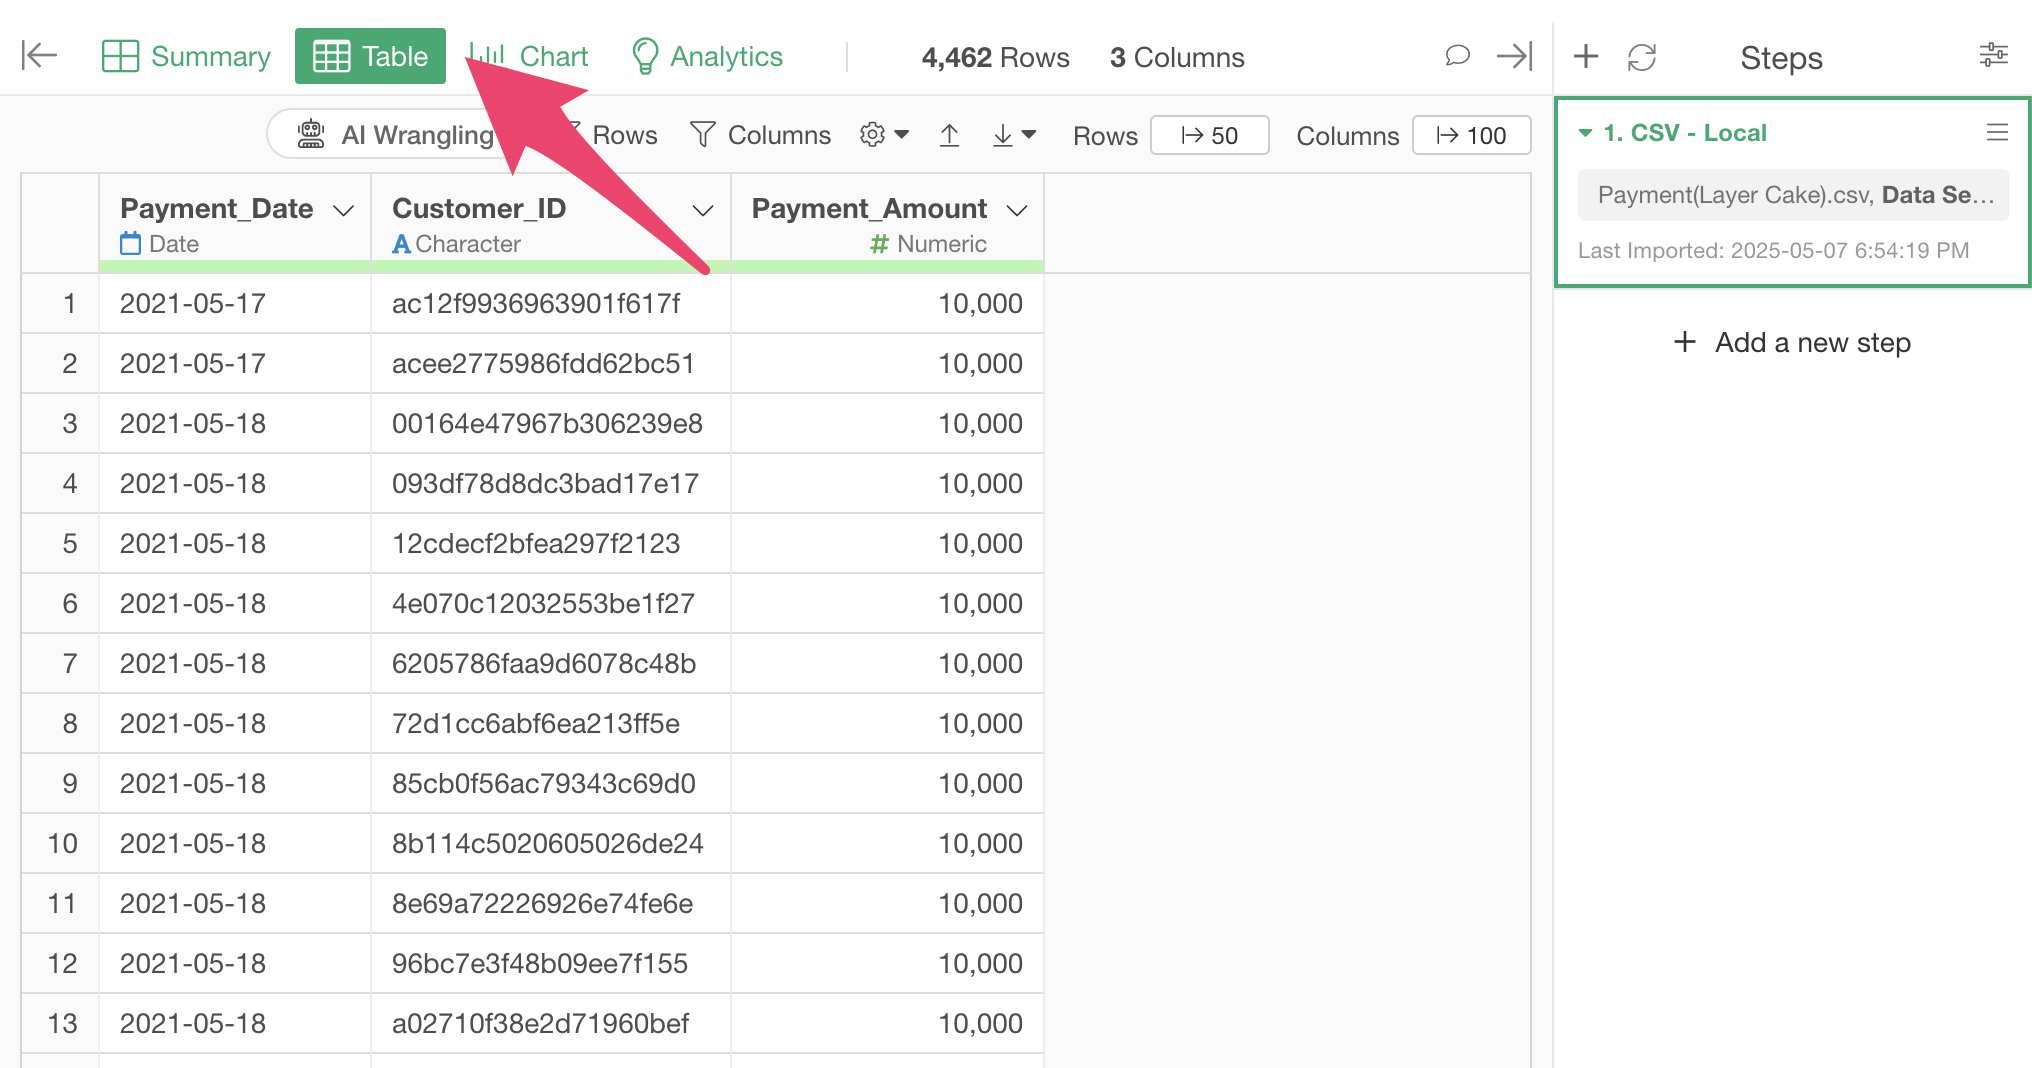Click the plus icon beside Steps
This screenshot has height=1068, width=2032.
[1585, 57]
